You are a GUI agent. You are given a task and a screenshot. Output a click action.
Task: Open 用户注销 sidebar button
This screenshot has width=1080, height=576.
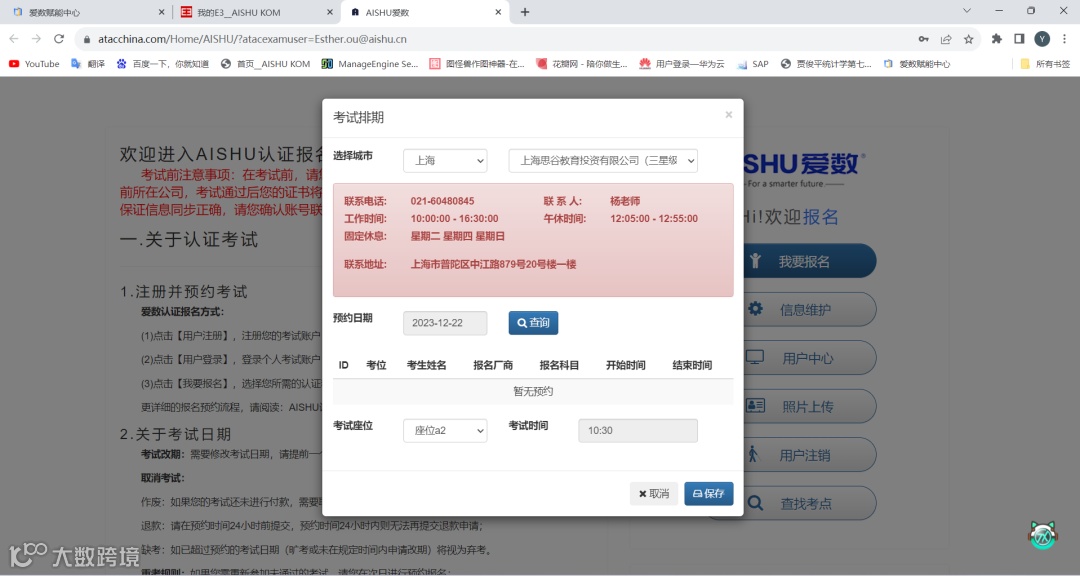point(804,455)
